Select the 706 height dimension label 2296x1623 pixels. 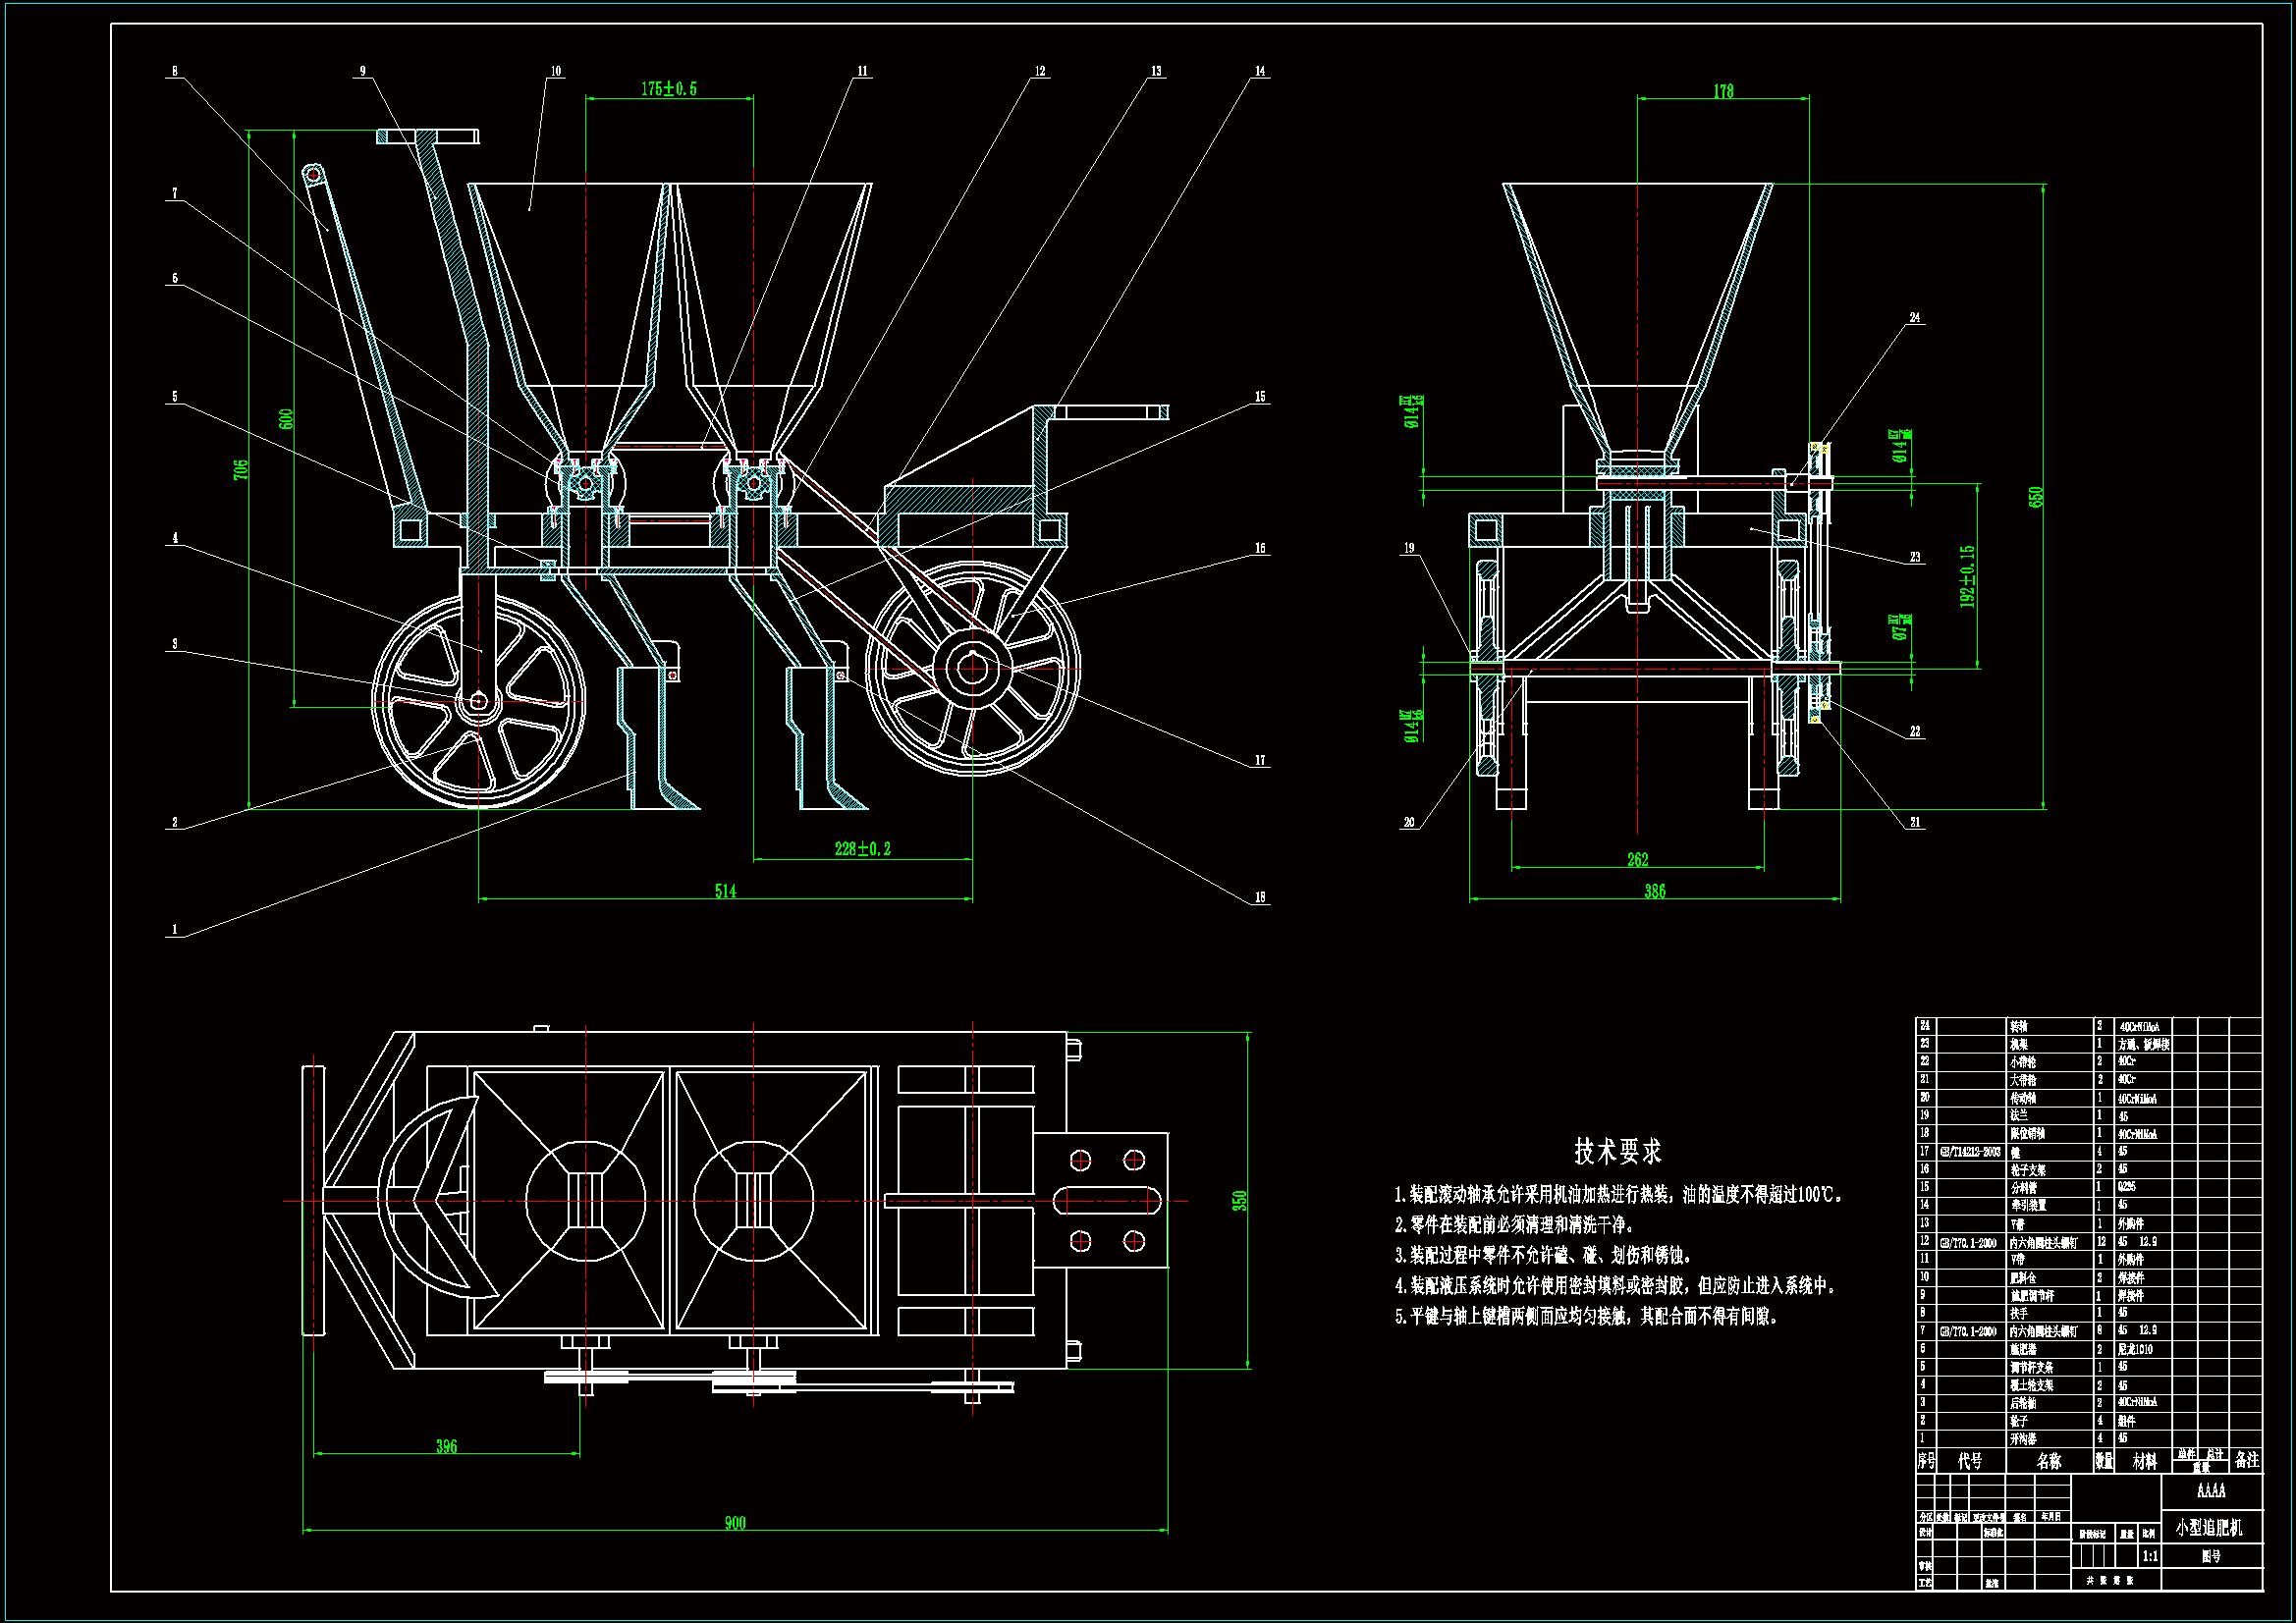point(240,469)
